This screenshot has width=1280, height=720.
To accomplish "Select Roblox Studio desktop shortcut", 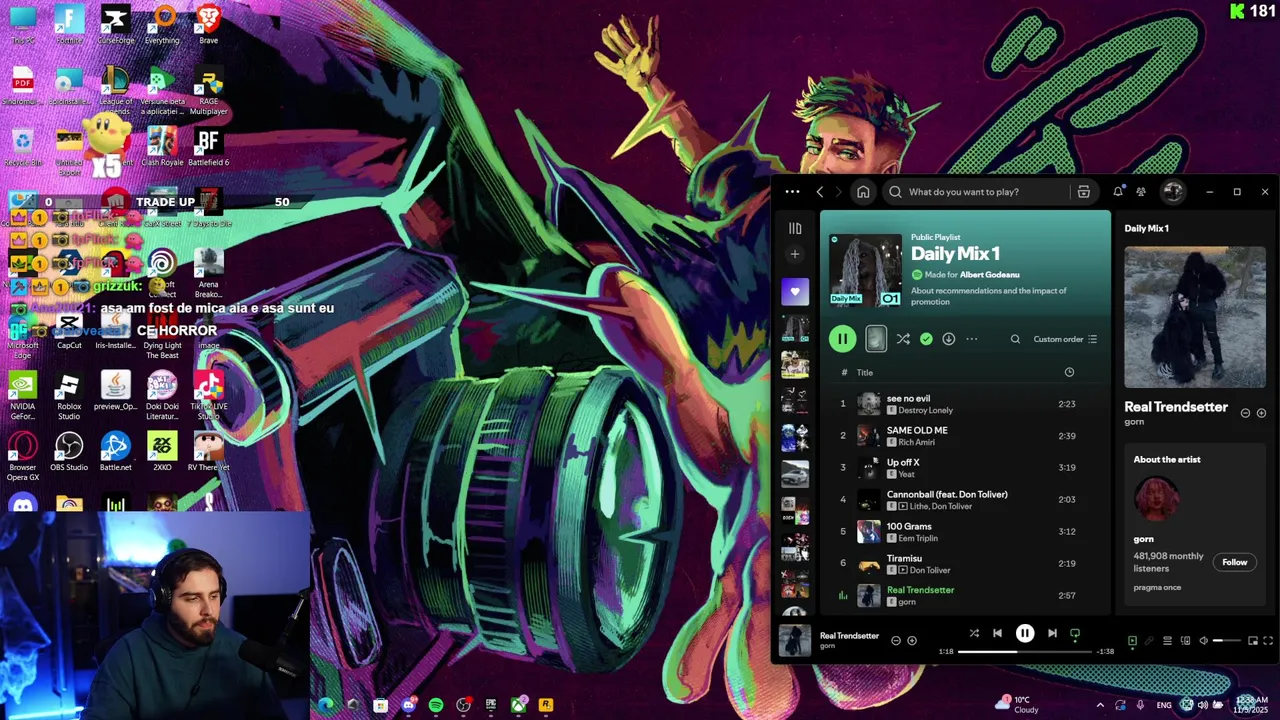I will coord(69,395).
